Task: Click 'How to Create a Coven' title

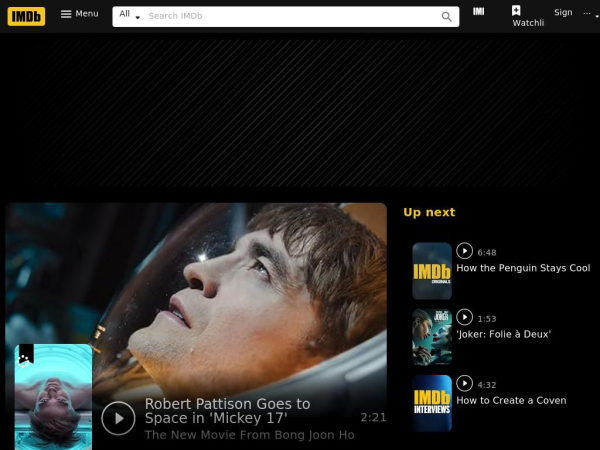Action: [x=511, y=400]
